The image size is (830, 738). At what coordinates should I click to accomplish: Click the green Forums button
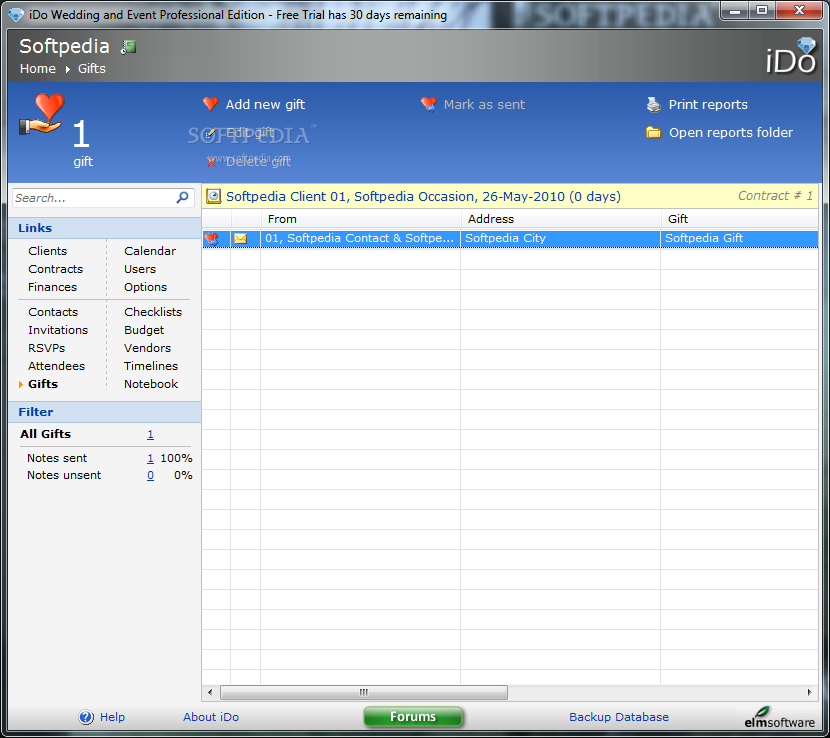click(x=413, y=716)
